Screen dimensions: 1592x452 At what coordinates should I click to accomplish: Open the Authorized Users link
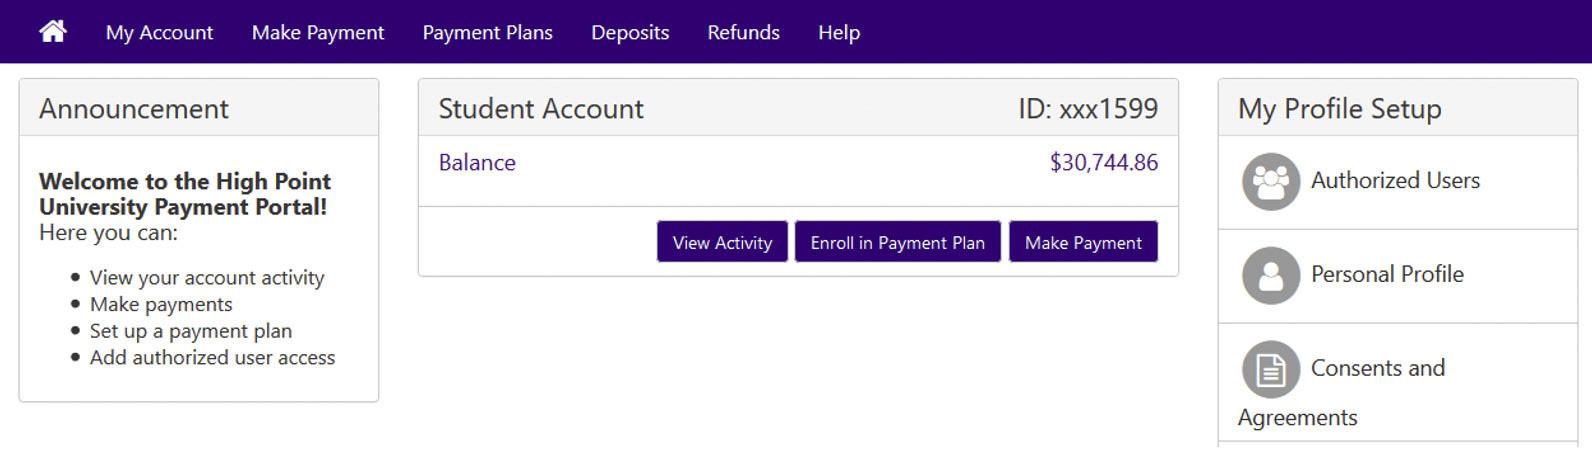coord(1395,181)
